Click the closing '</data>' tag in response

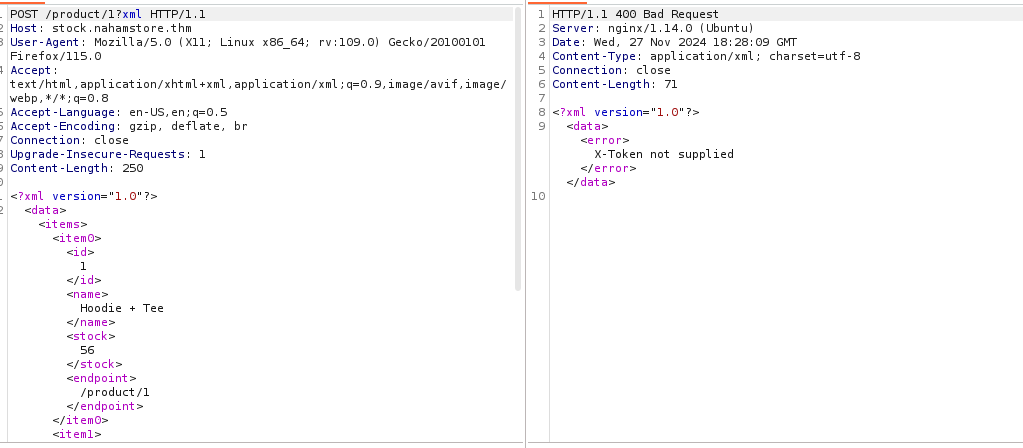point(590,183)
